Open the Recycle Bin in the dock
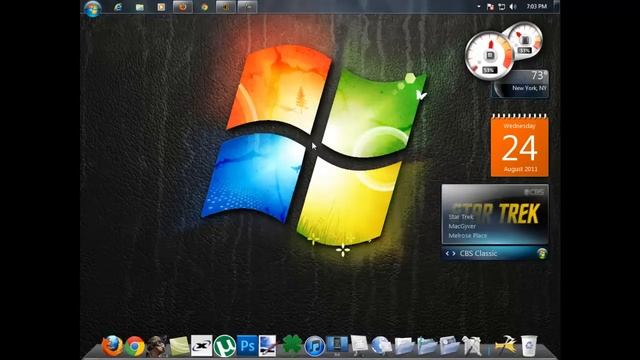The width and height of the screenshot is (640, 360). (x=529, y=346)
